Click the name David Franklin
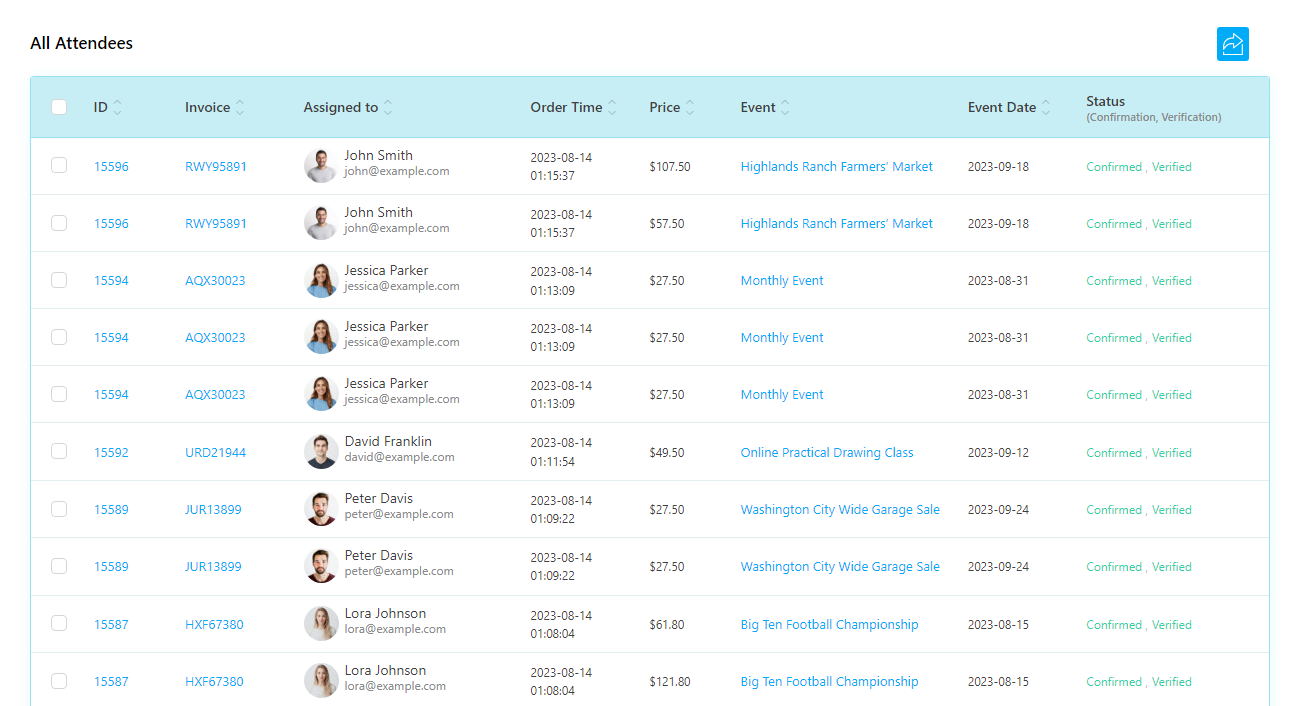1299x706 pixels. point(388,441)
